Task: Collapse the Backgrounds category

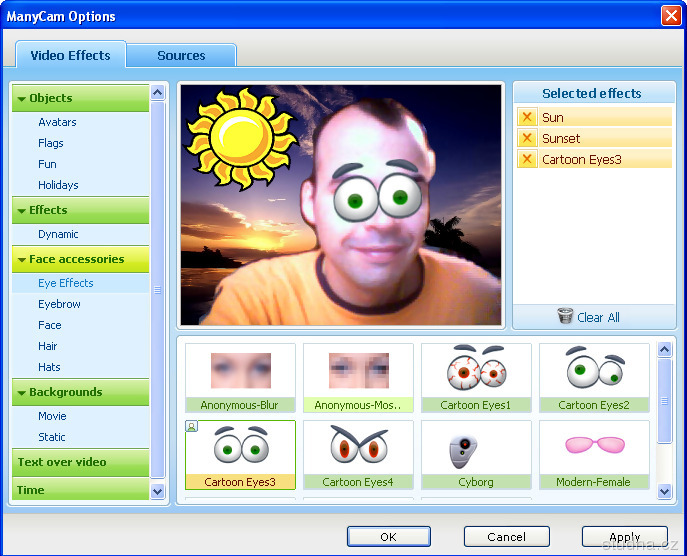Action: [81, 392]
